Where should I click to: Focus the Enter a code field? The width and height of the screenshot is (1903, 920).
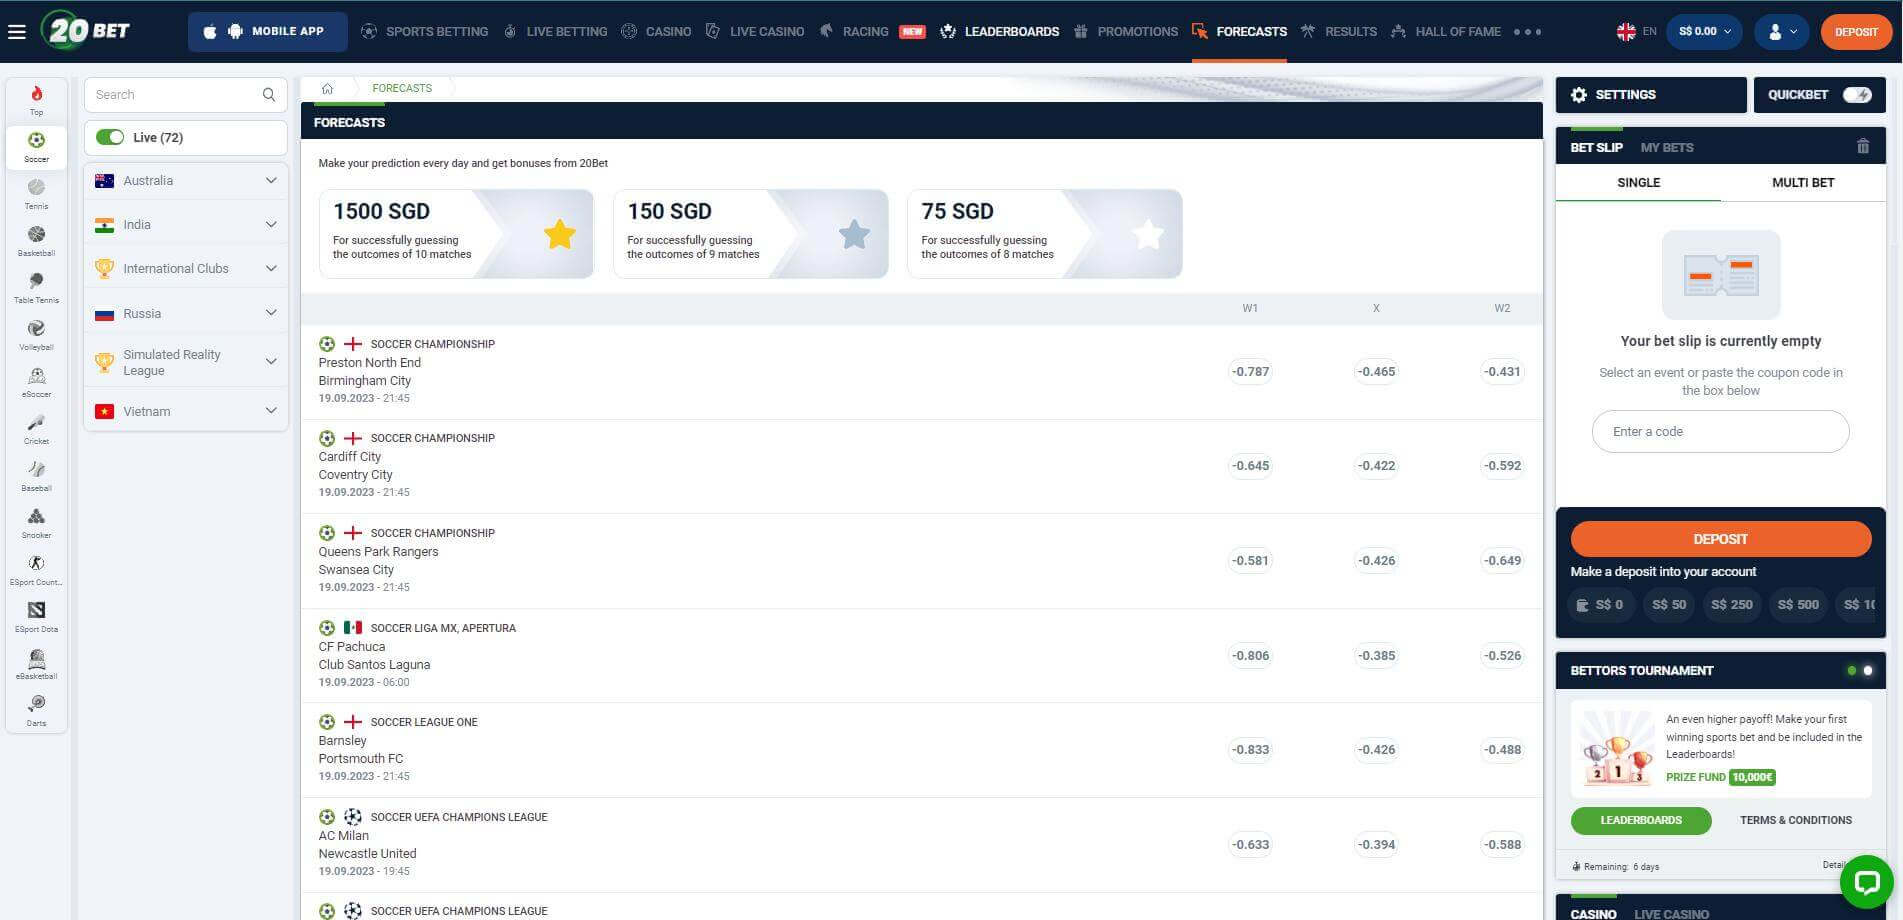[x=1720, y=432]
